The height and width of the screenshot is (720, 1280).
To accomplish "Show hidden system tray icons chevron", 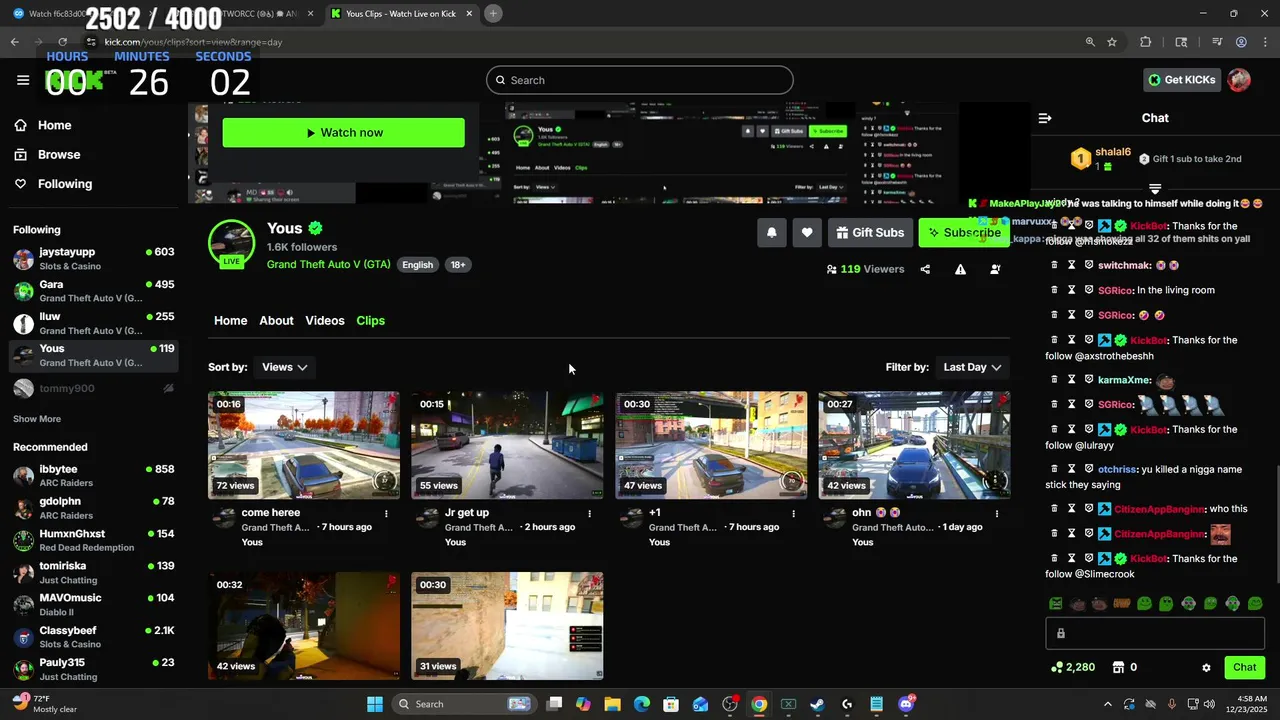I will tap(1107, 704).
